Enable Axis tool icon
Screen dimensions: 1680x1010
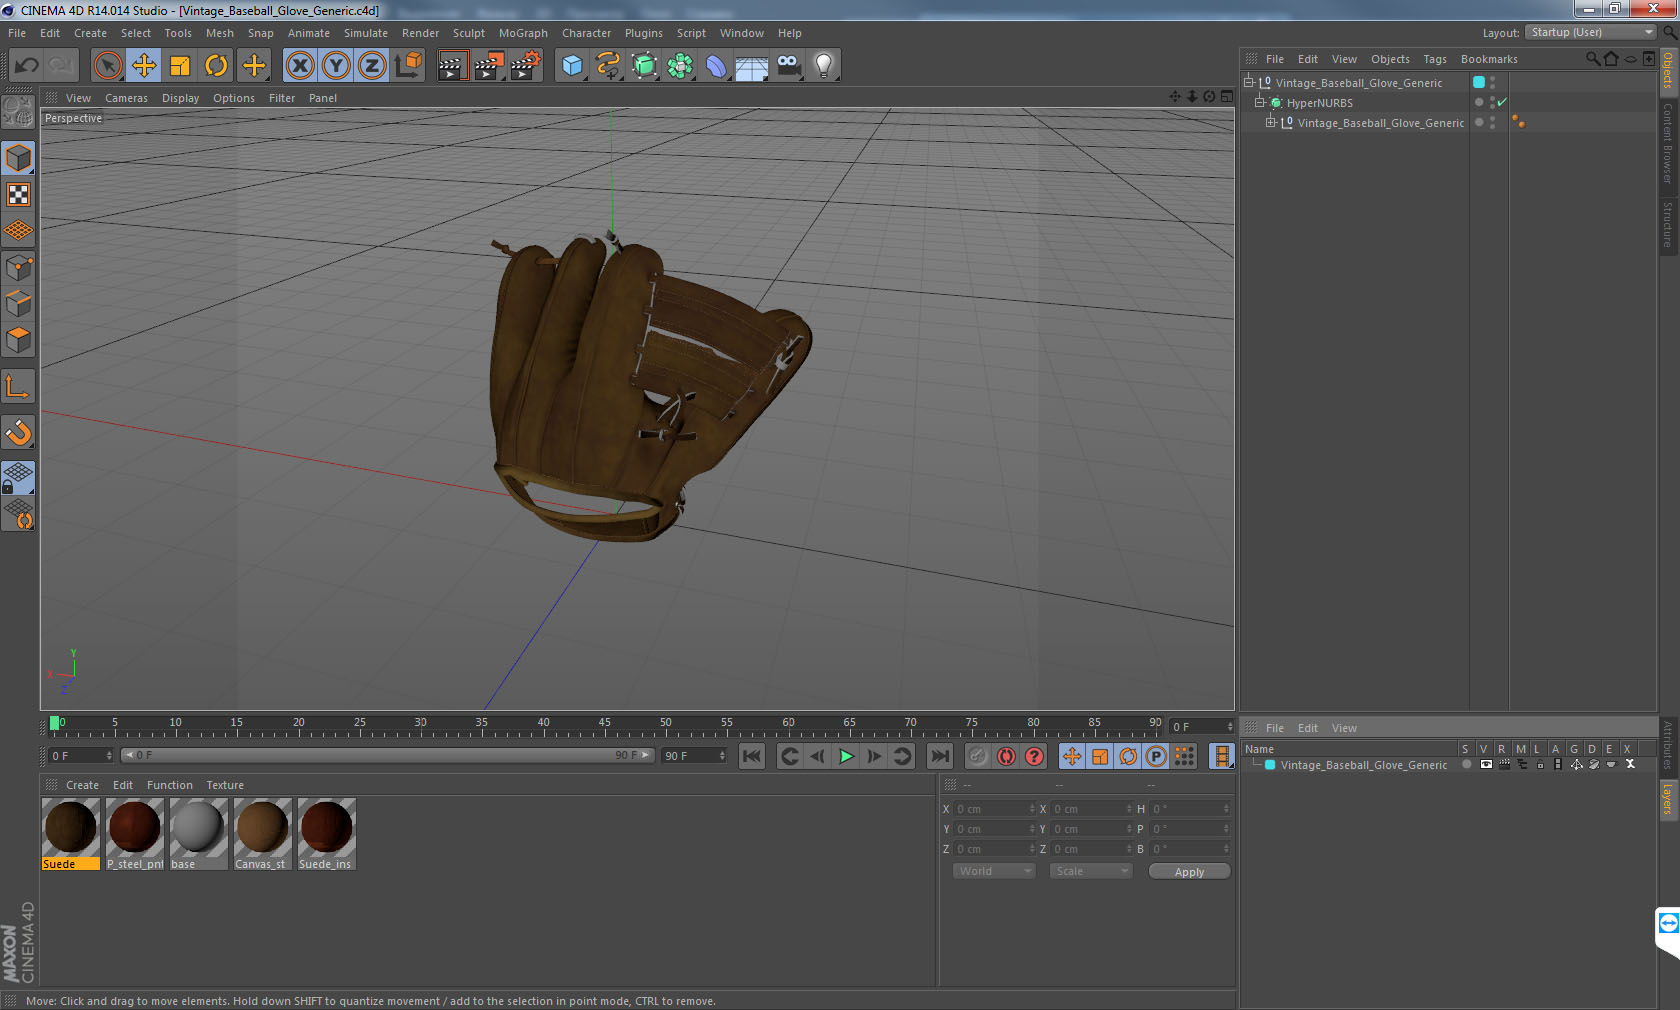[19, 386]
